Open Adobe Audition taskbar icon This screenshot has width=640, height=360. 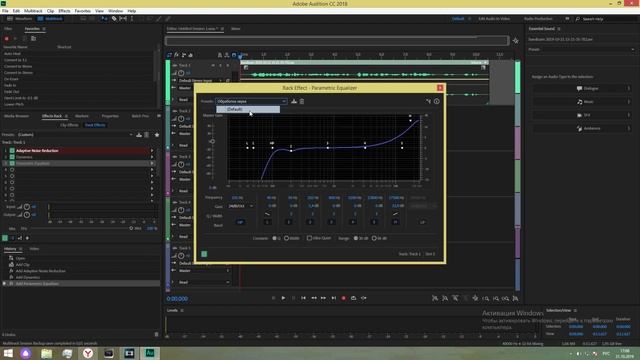coord(150,353)
